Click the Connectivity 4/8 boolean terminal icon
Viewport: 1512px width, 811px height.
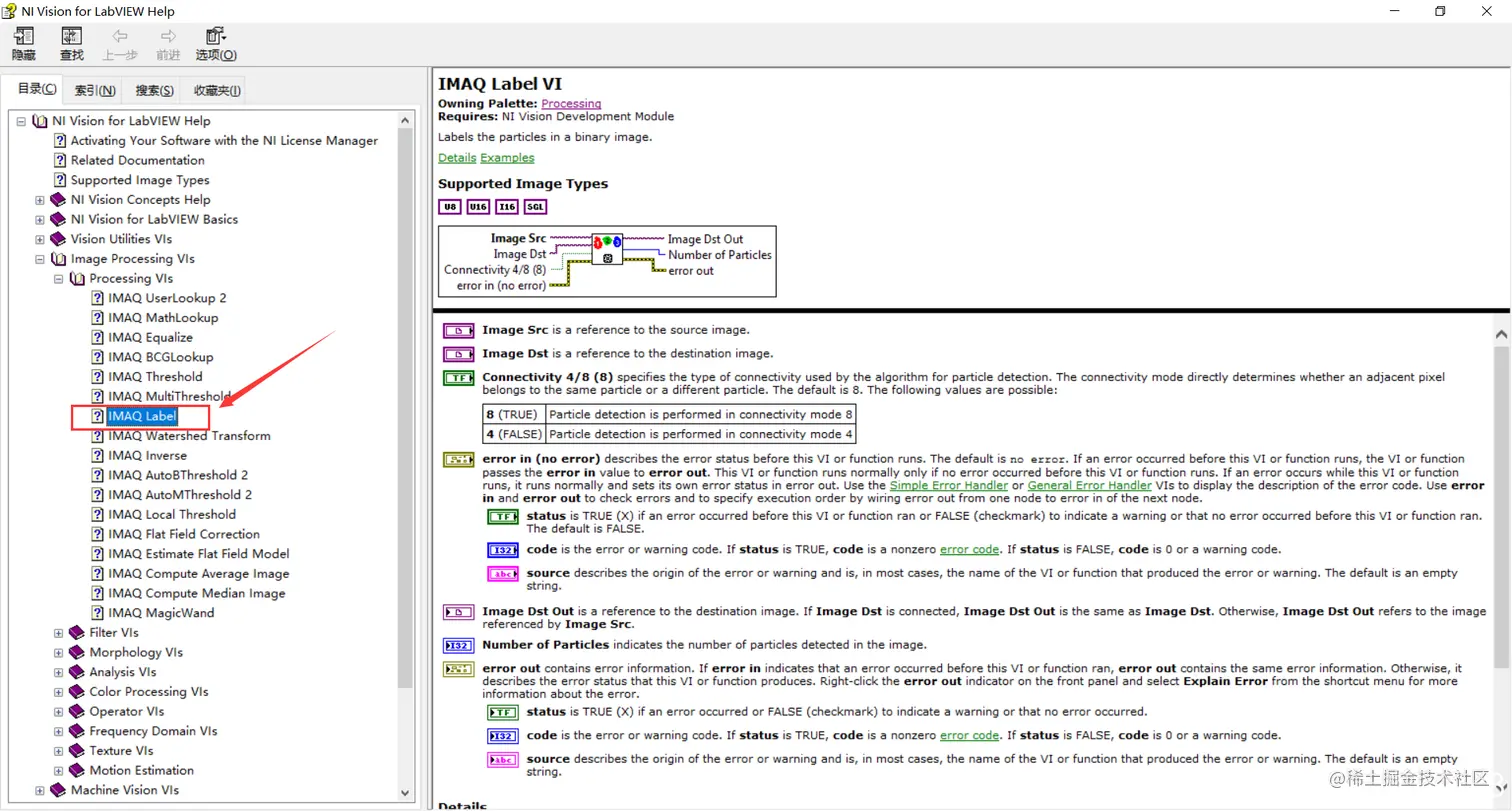click(x=458, y=378)
